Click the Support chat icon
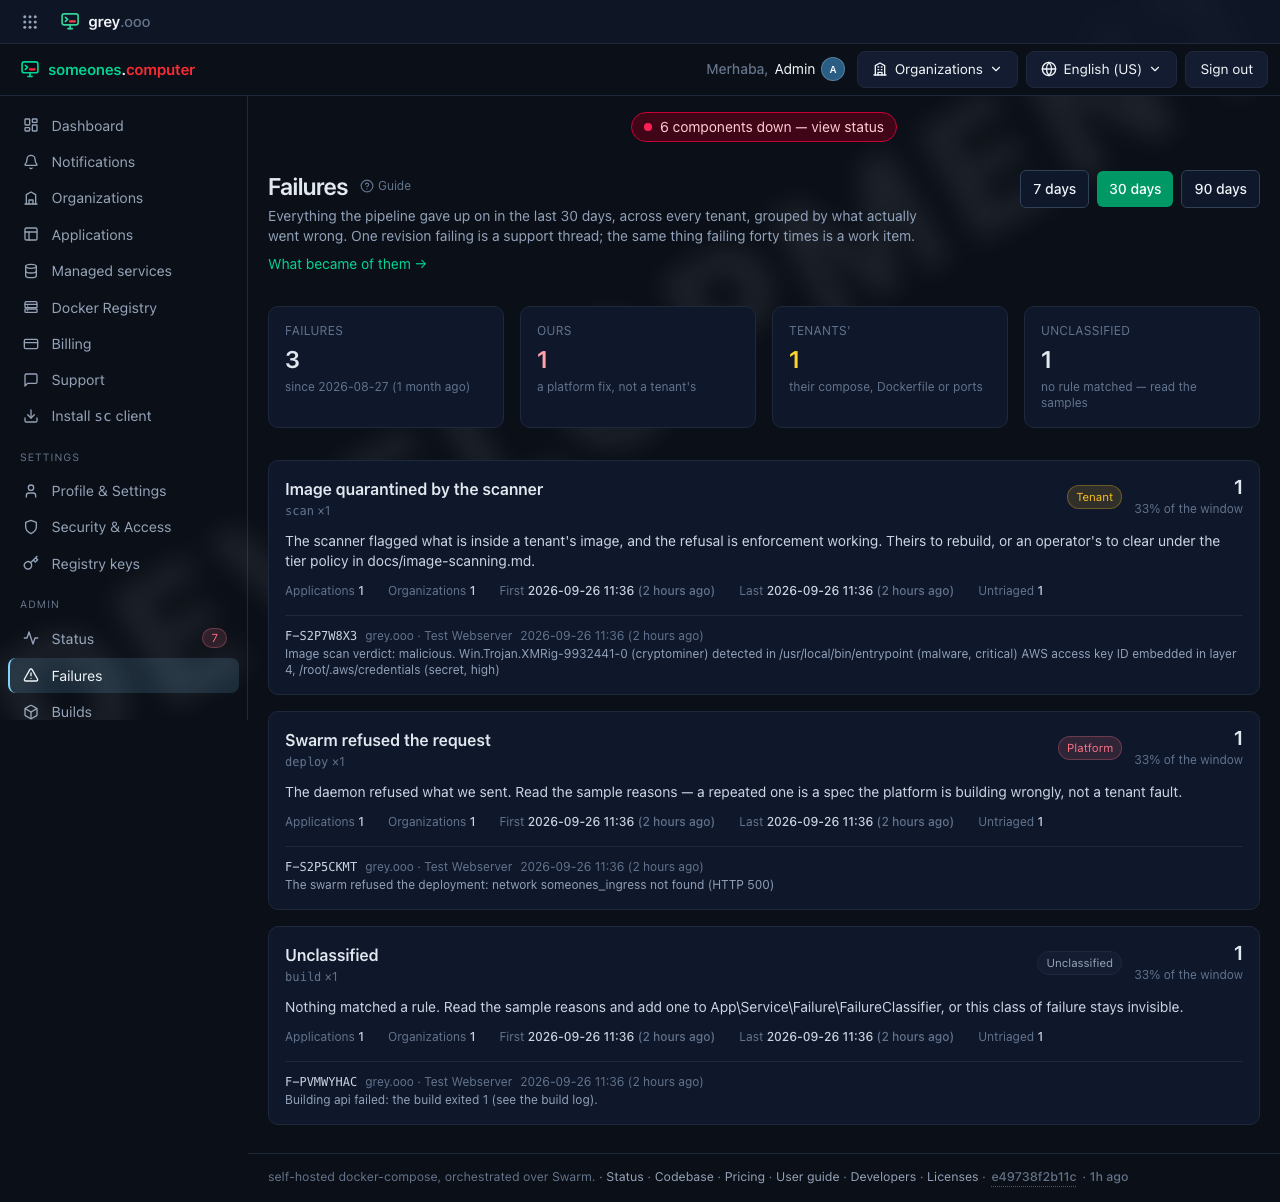This screenshot has height=1202, width=1280. 31,380
